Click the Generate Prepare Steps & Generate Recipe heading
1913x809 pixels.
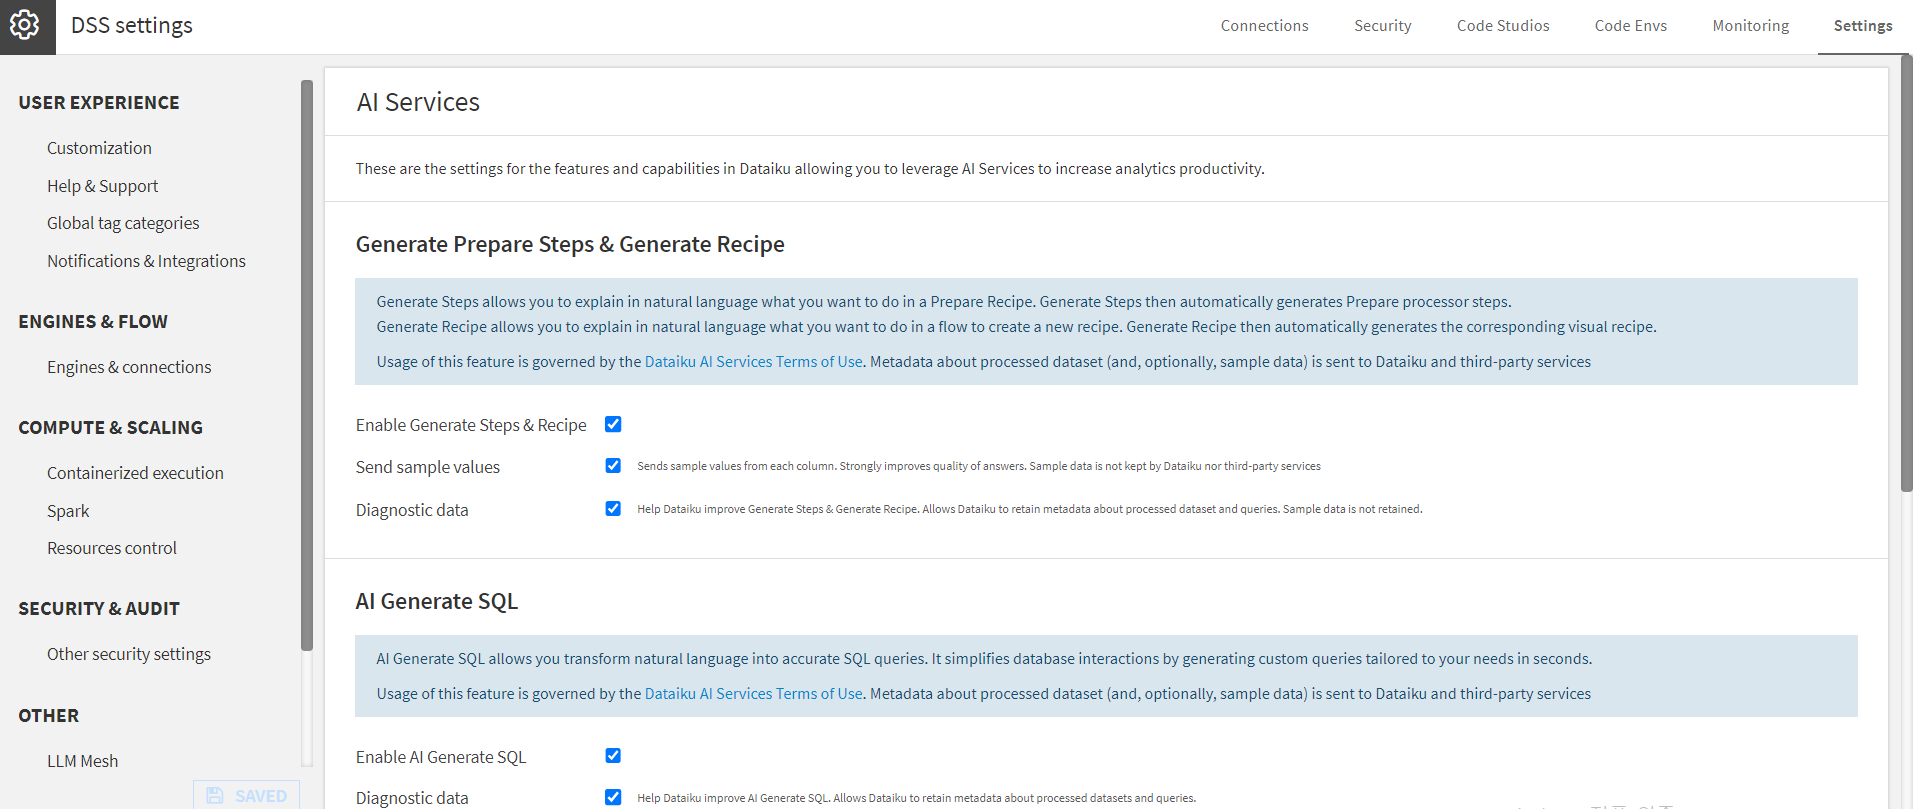(x=570, y=244)
